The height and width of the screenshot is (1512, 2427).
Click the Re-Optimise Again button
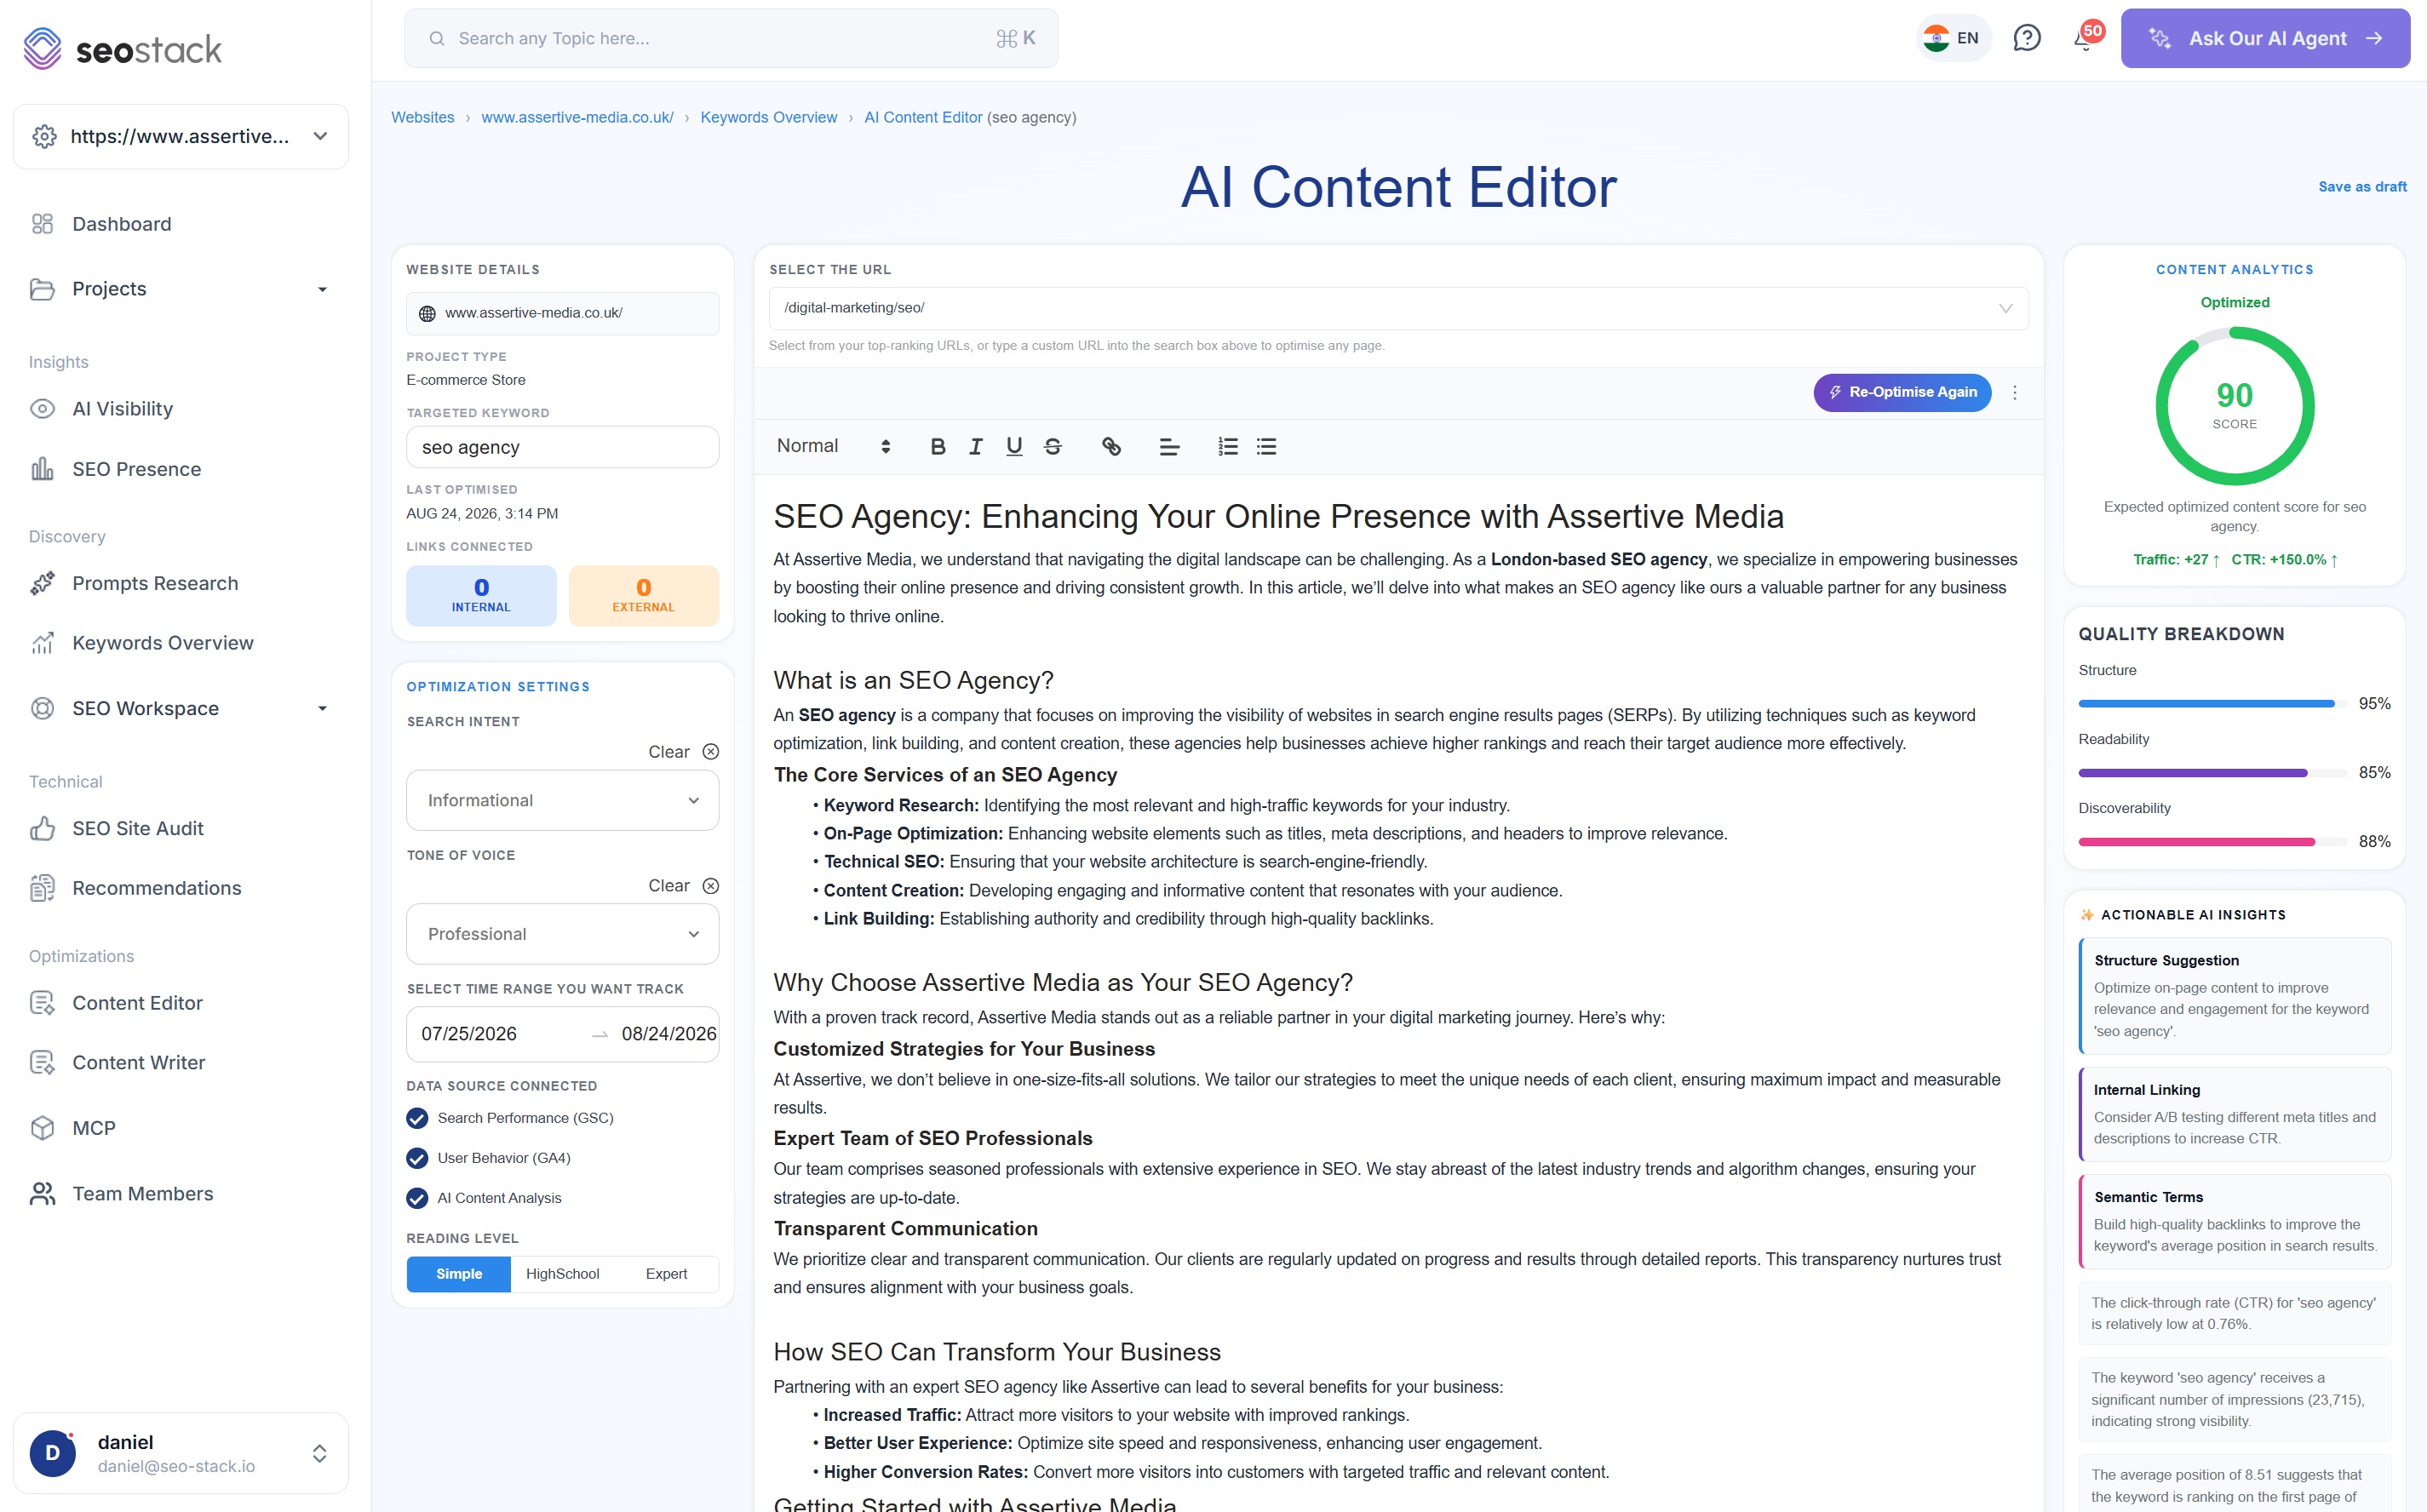coord(1902,392)
